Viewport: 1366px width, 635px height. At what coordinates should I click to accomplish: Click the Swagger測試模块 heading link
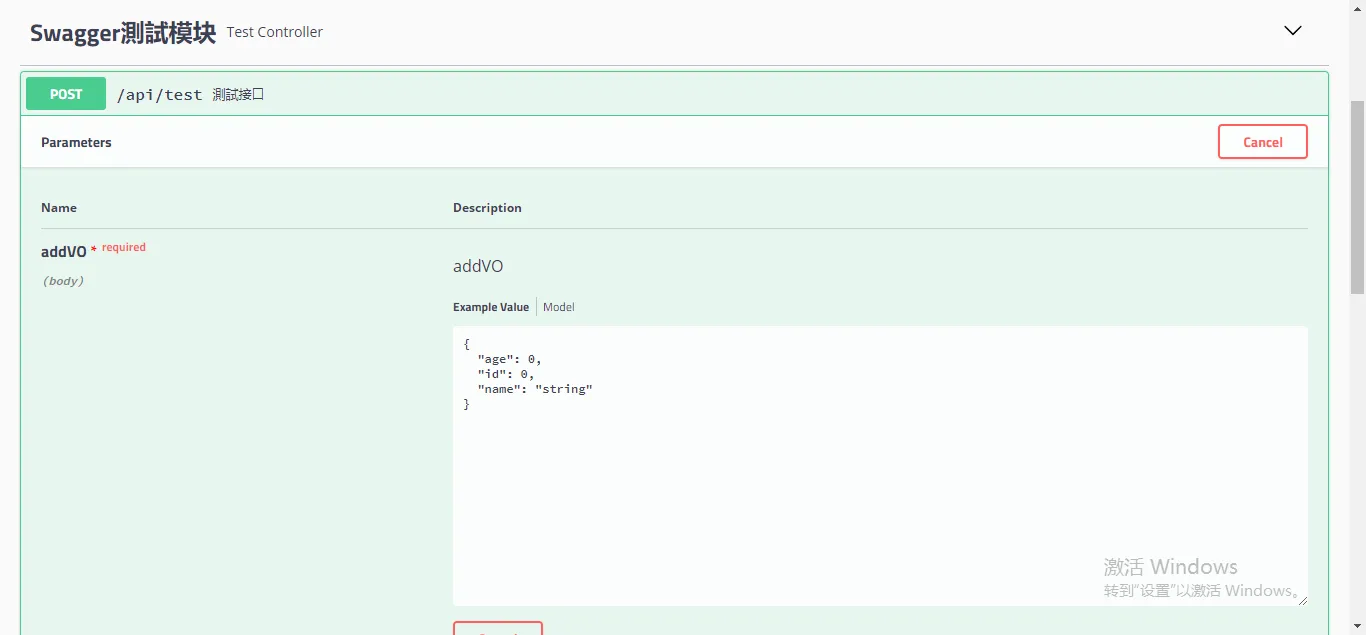pos(122,33)
